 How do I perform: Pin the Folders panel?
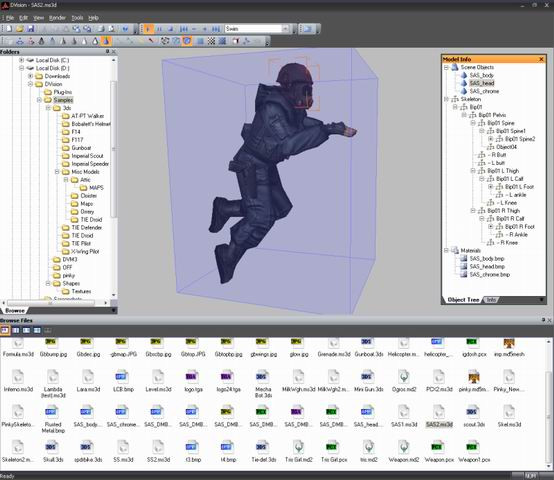click(x=107, y=52)
